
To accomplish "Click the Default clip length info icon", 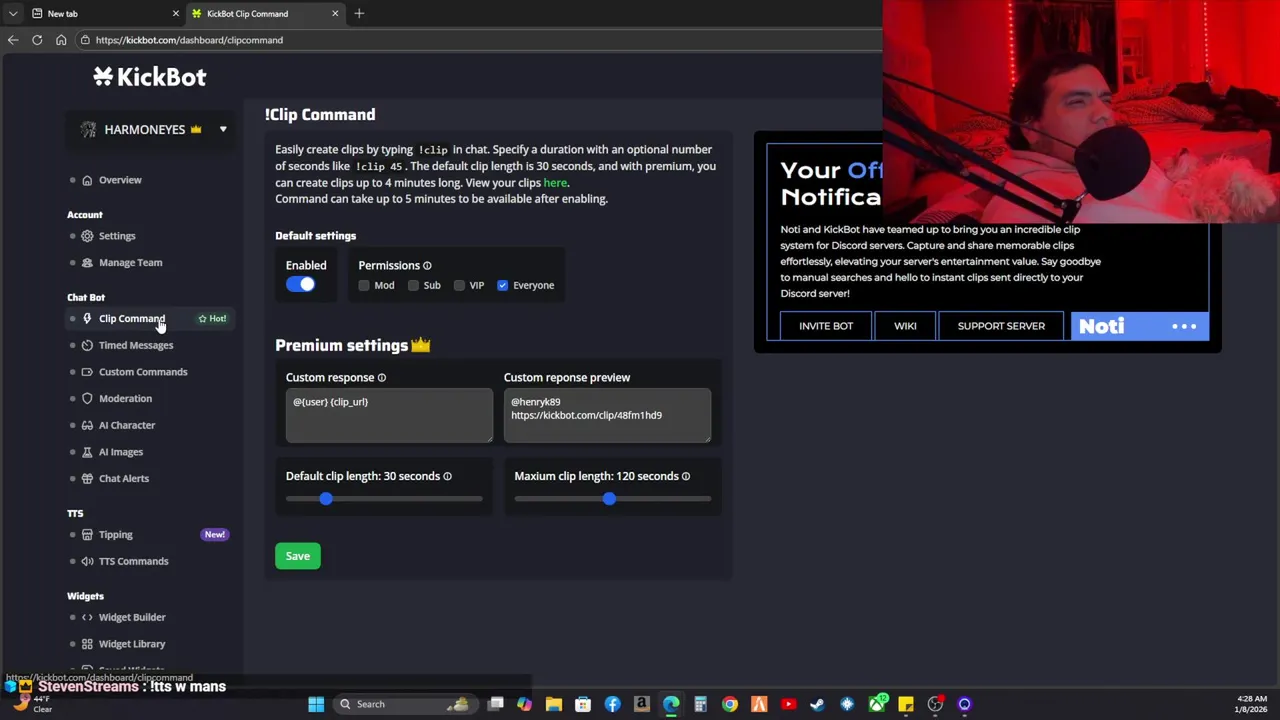I will [447, 476].
